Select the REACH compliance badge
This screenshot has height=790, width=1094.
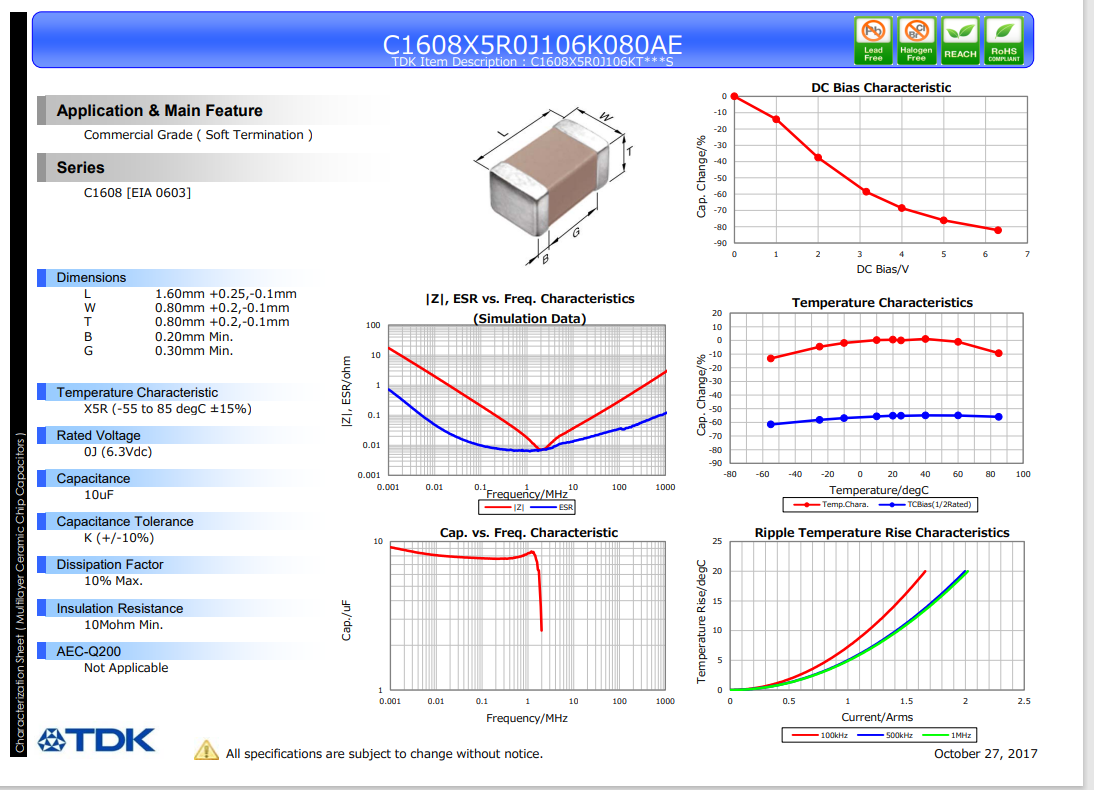(x=960, y=40)
